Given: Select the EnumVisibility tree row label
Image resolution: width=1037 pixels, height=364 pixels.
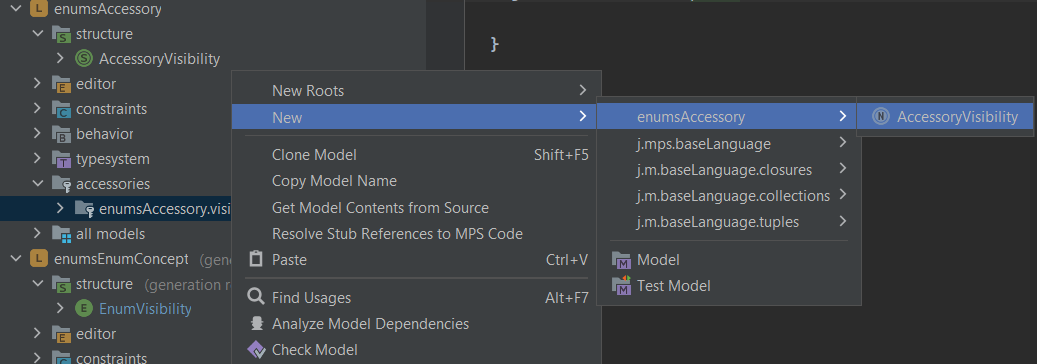Looking at the screenshot, I should (145, 309).
